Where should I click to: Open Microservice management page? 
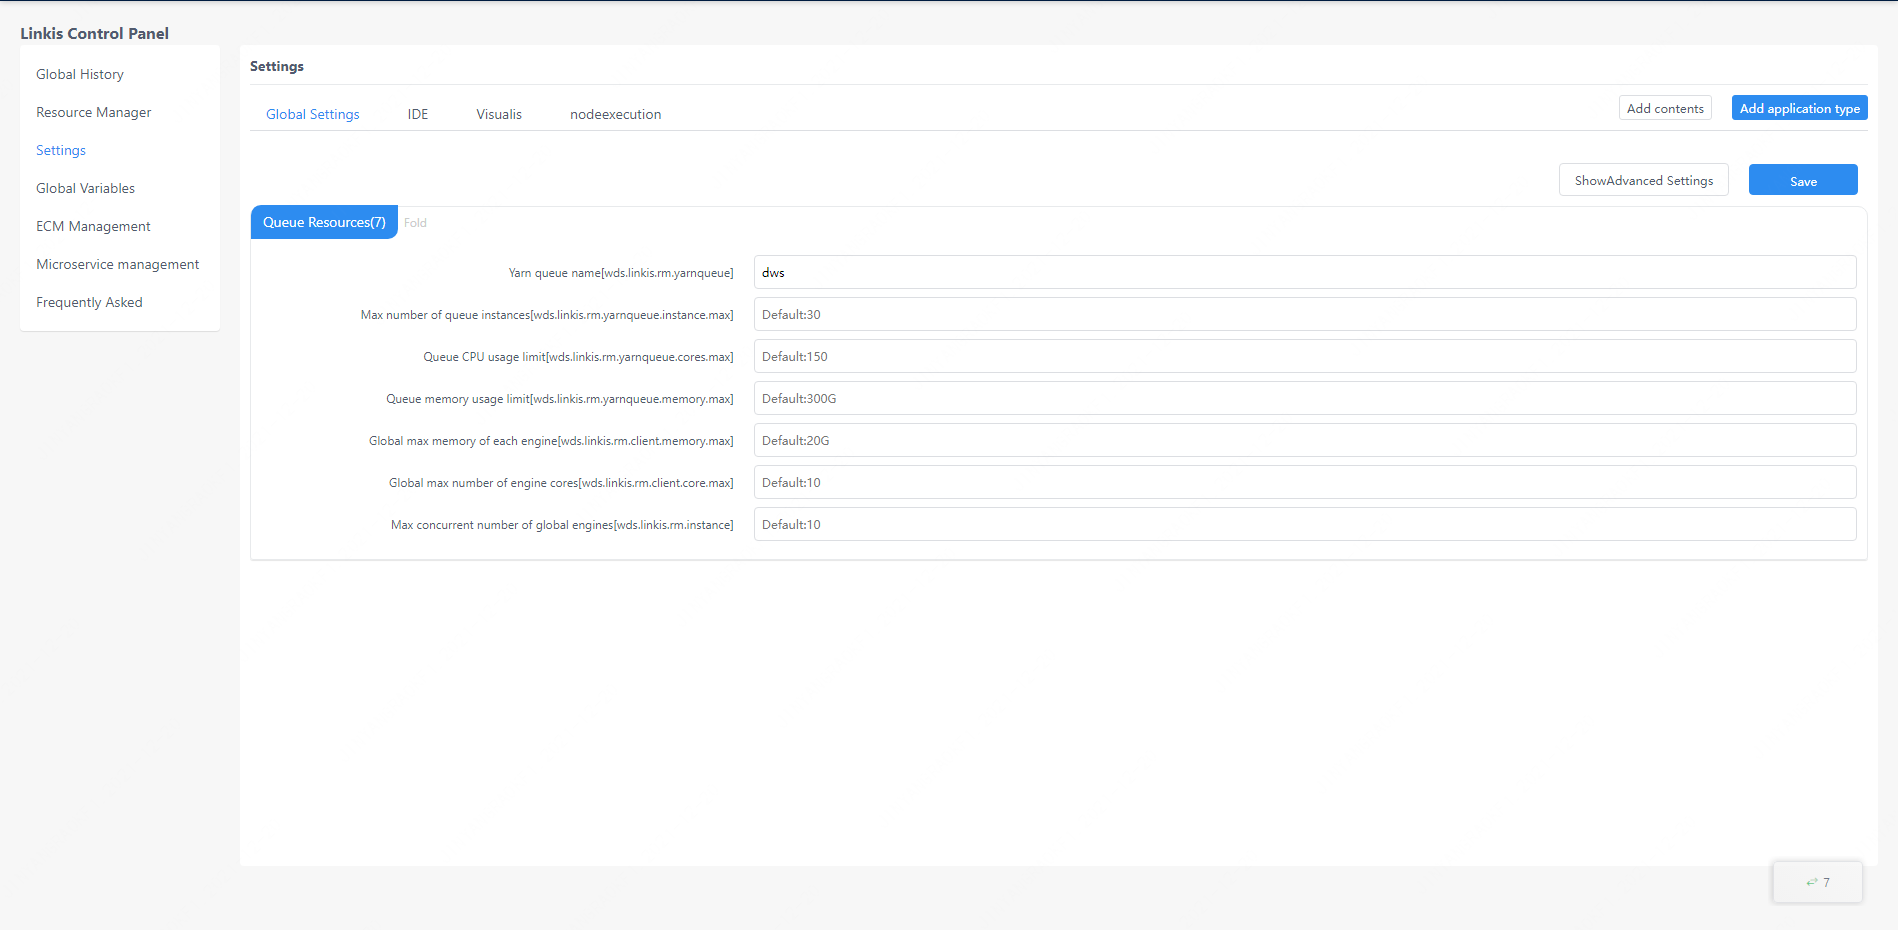117,264
